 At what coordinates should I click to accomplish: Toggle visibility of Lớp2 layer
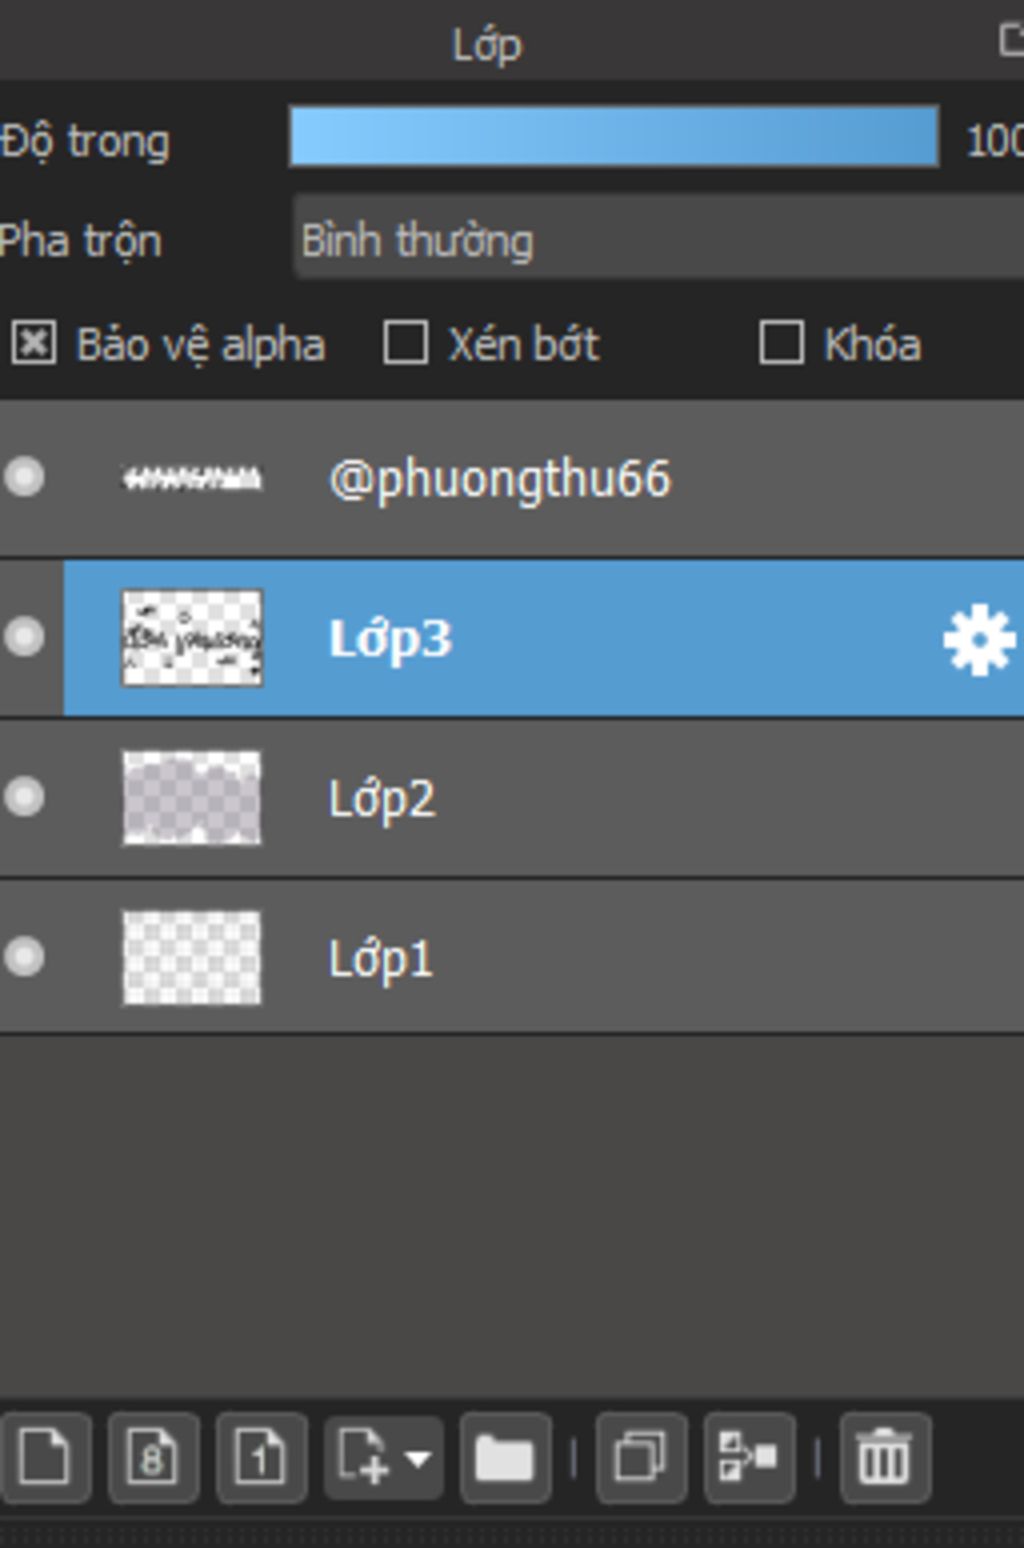pos(24,797)
